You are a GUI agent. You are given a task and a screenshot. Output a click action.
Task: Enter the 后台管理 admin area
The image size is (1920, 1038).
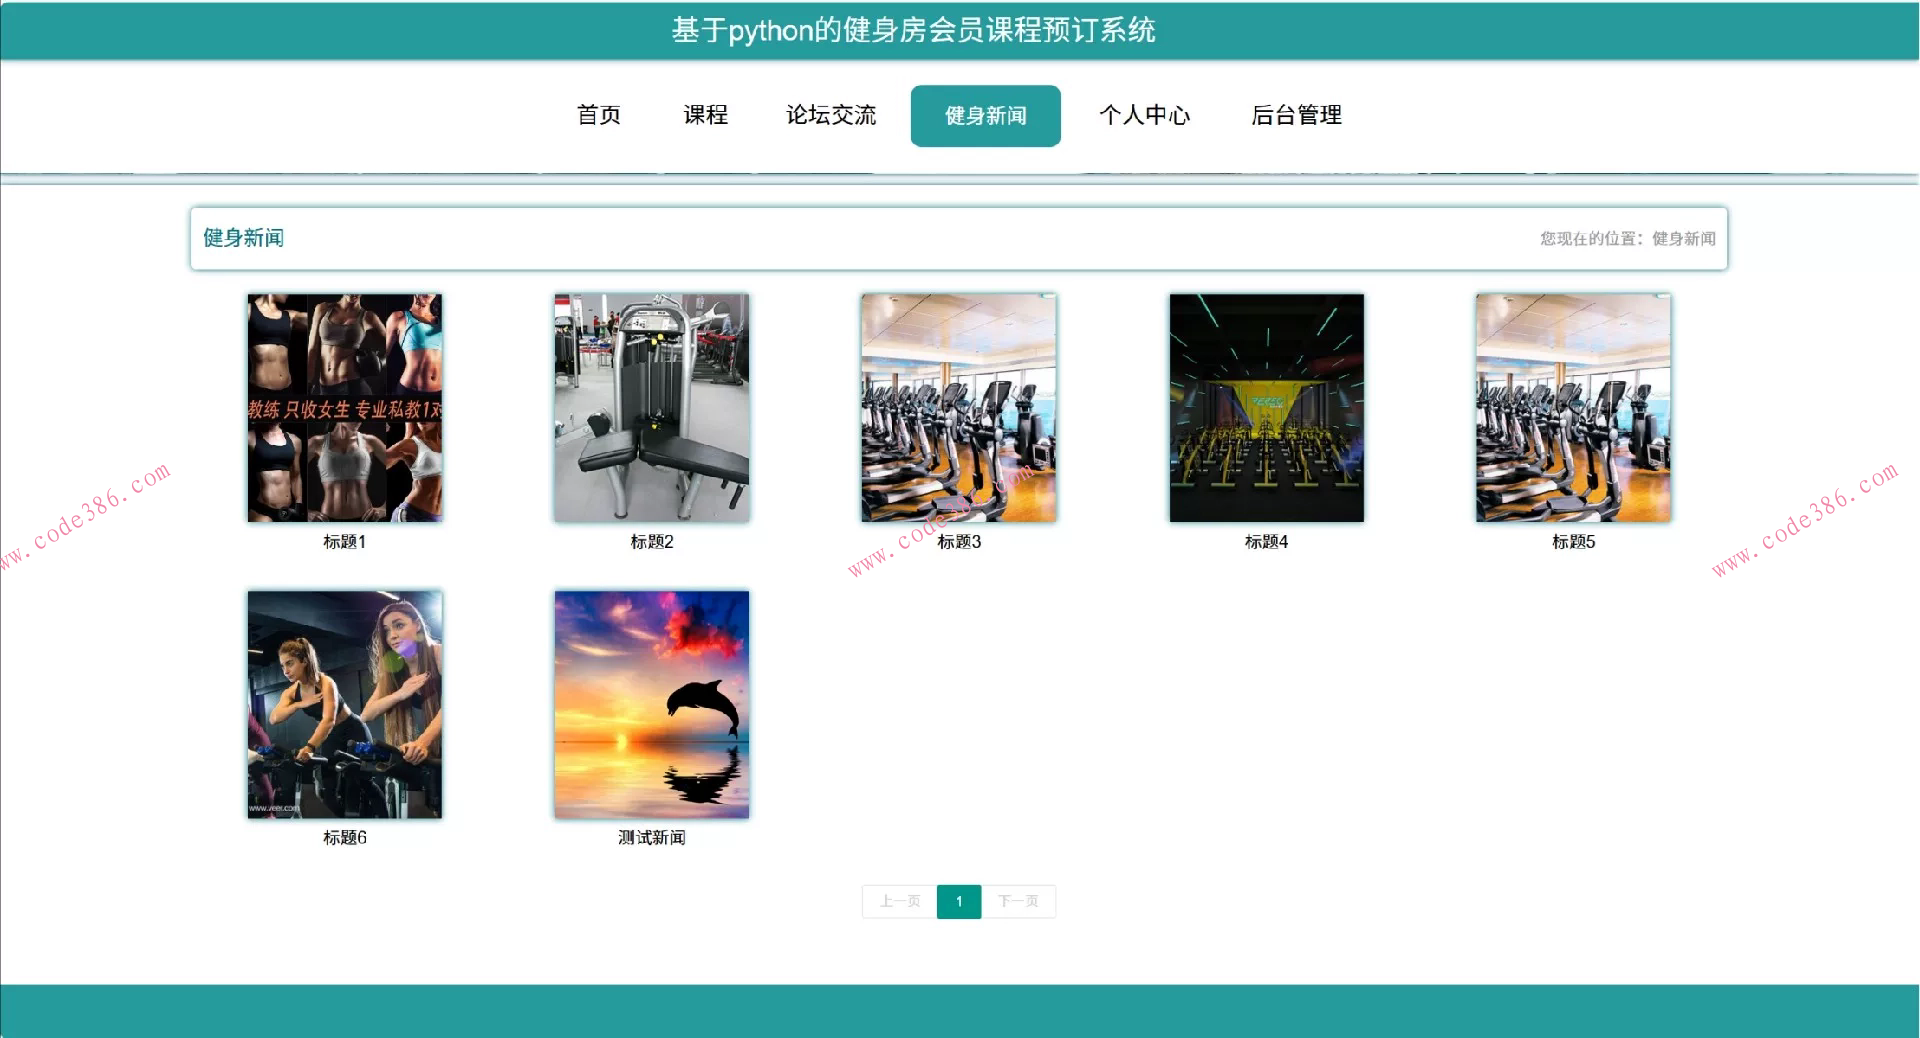(1297, 116)
